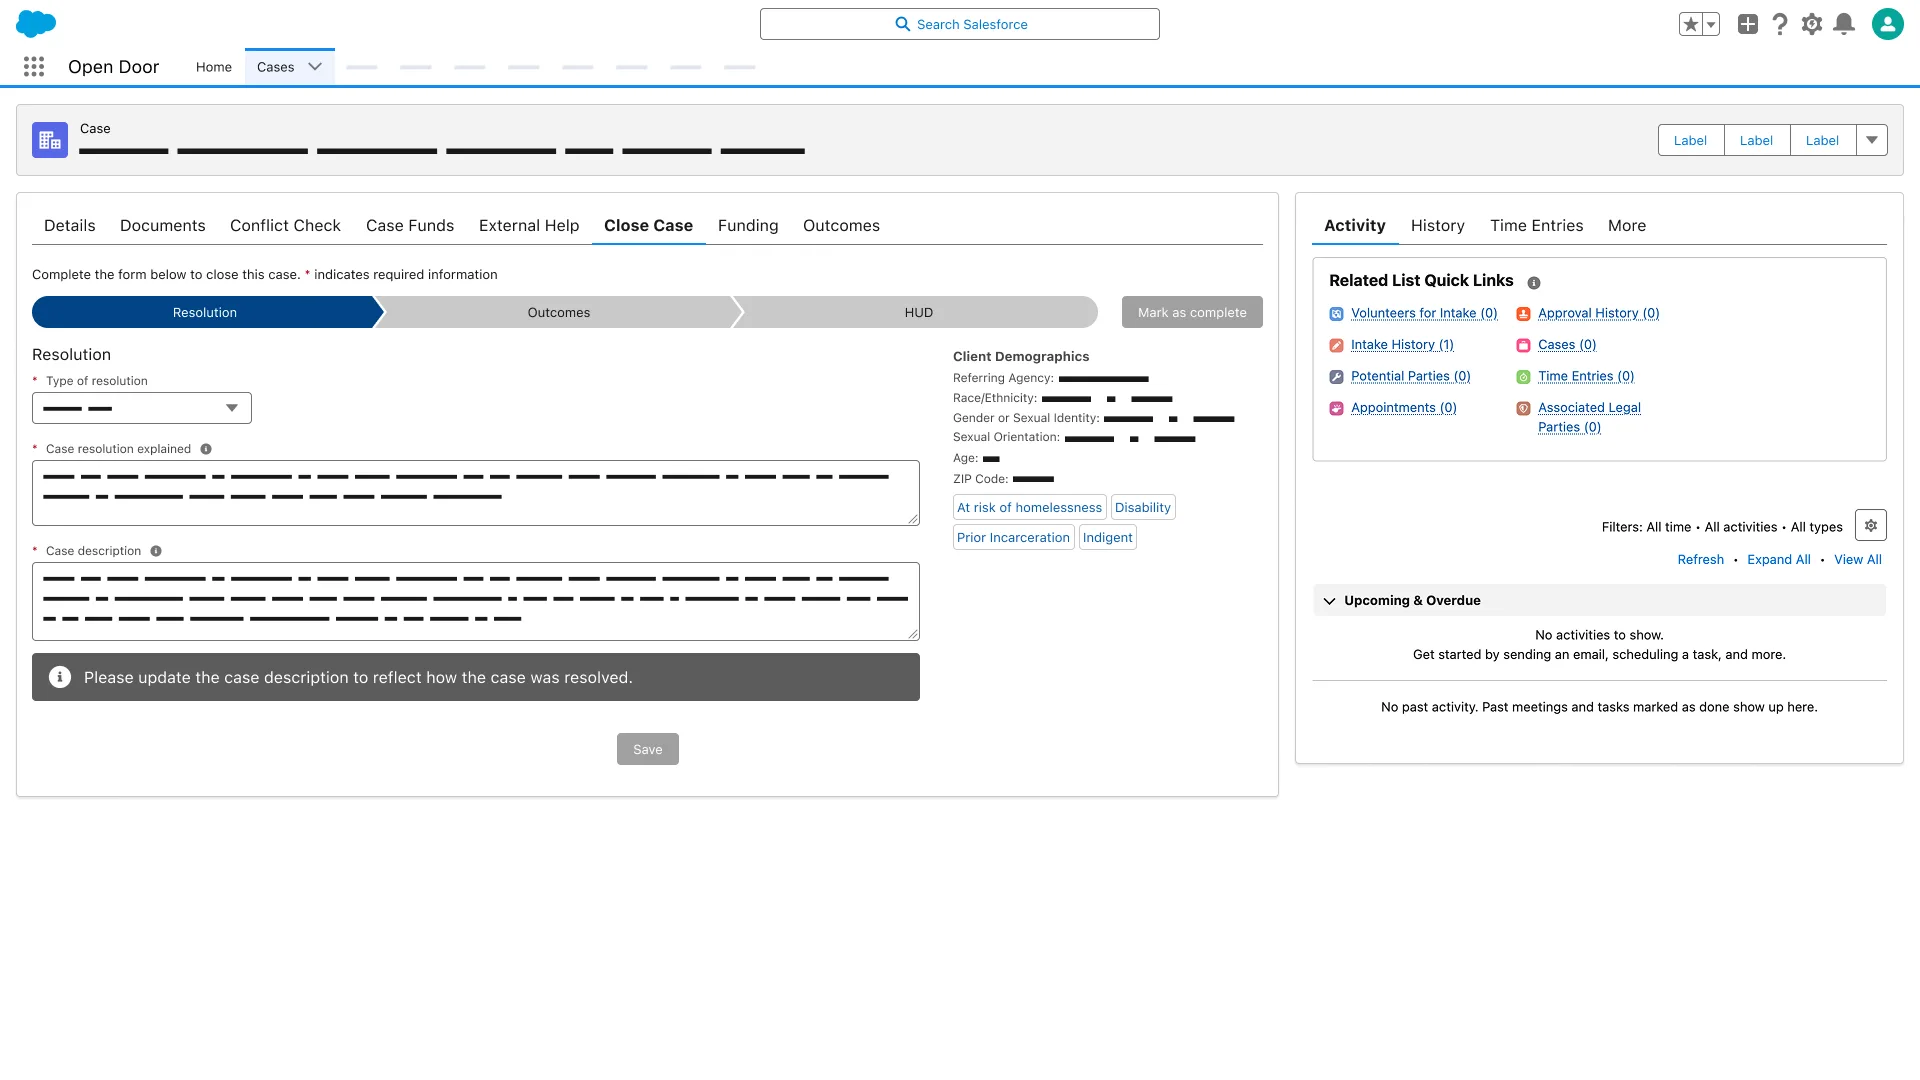Switch to the History tab
1920x1080 pixels.
click(1438, 226)
